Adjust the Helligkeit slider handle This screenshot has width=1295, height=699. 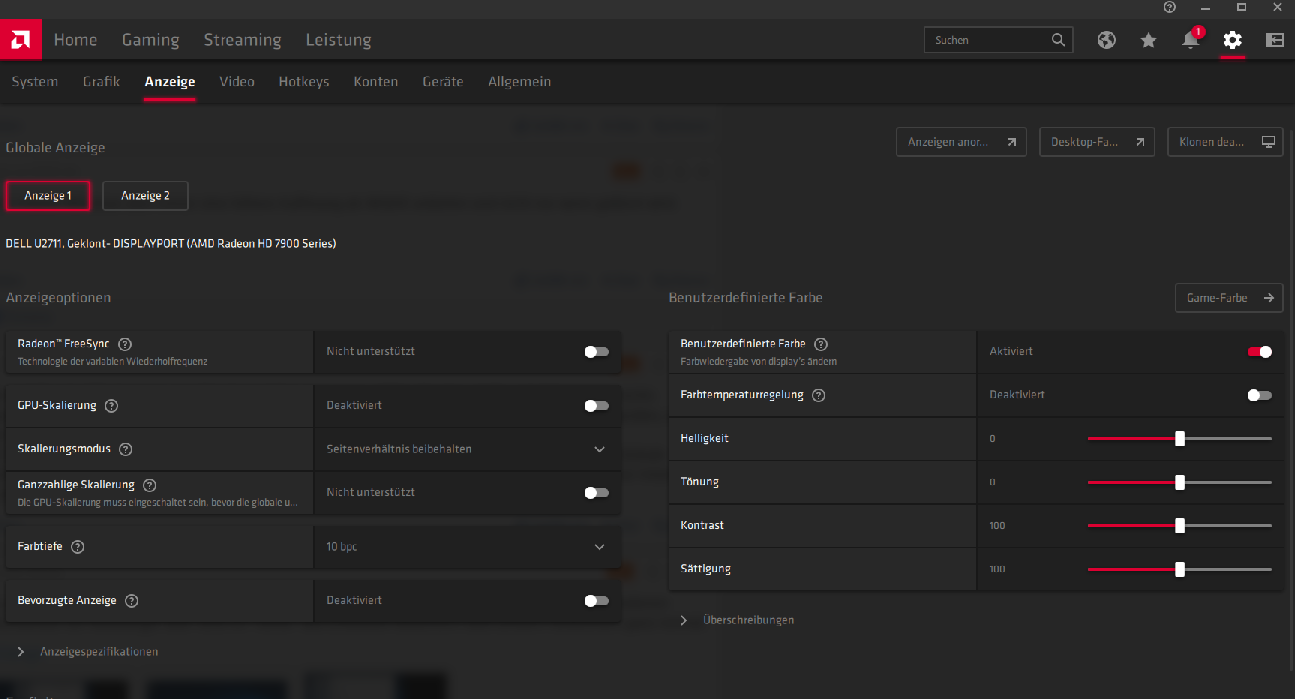(x=1180, y=439)
